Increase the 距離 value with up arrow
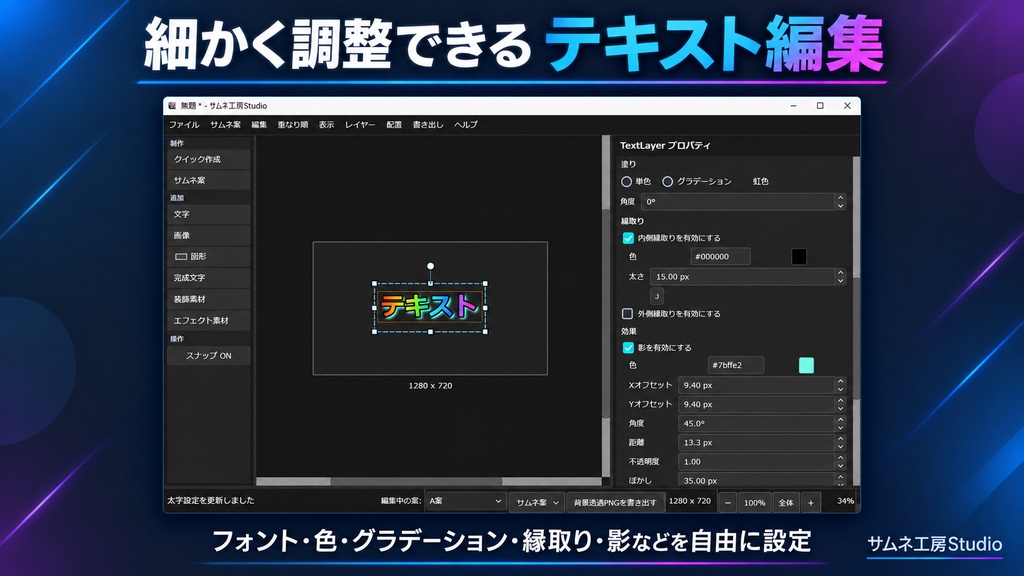1024x576 pixels. coord(840,438)
